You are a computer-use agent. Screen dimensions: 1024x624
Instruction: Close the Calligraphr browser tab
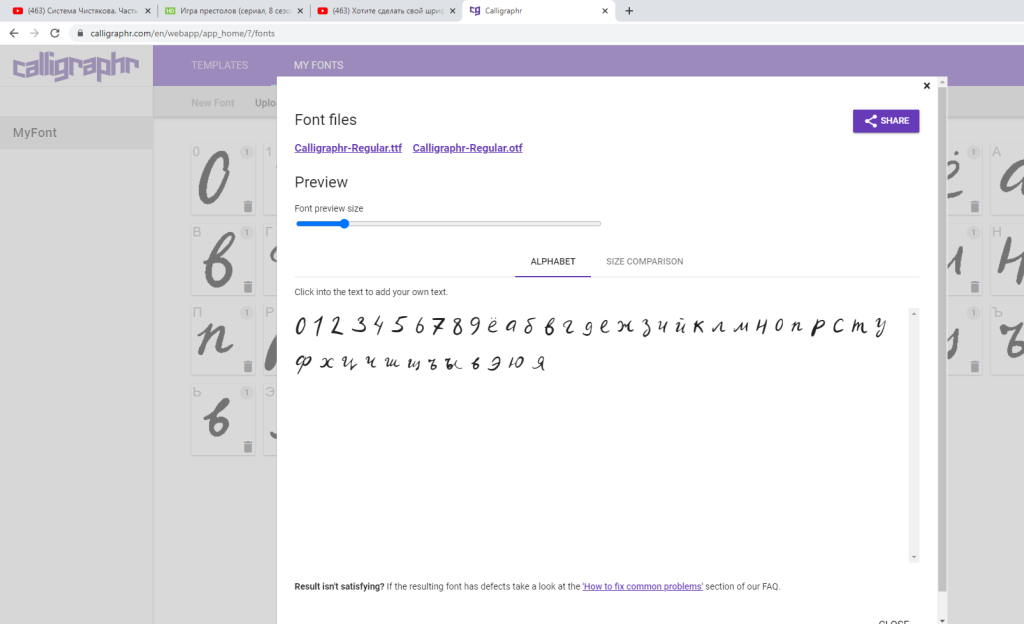[605, 10]
